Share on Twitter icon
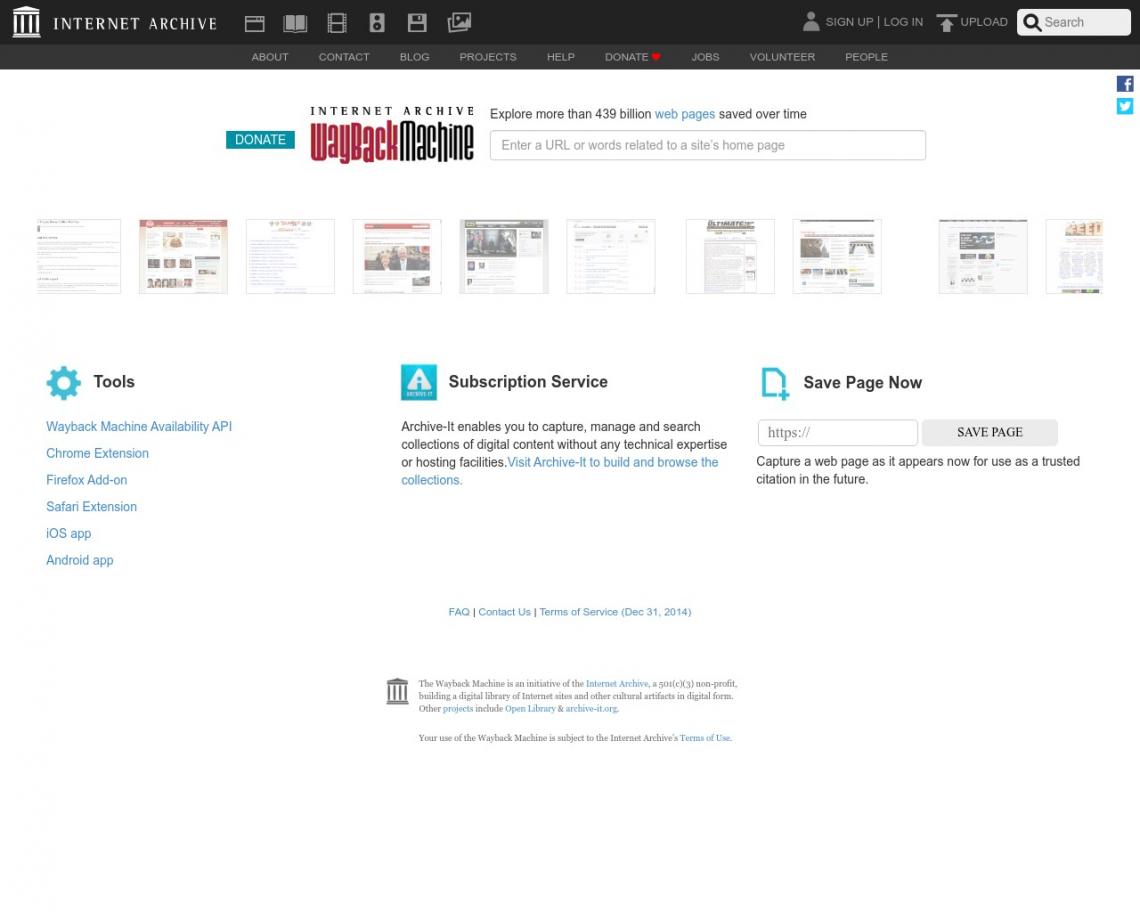This screenshot has height=912, width=1140. point(1125,106)
